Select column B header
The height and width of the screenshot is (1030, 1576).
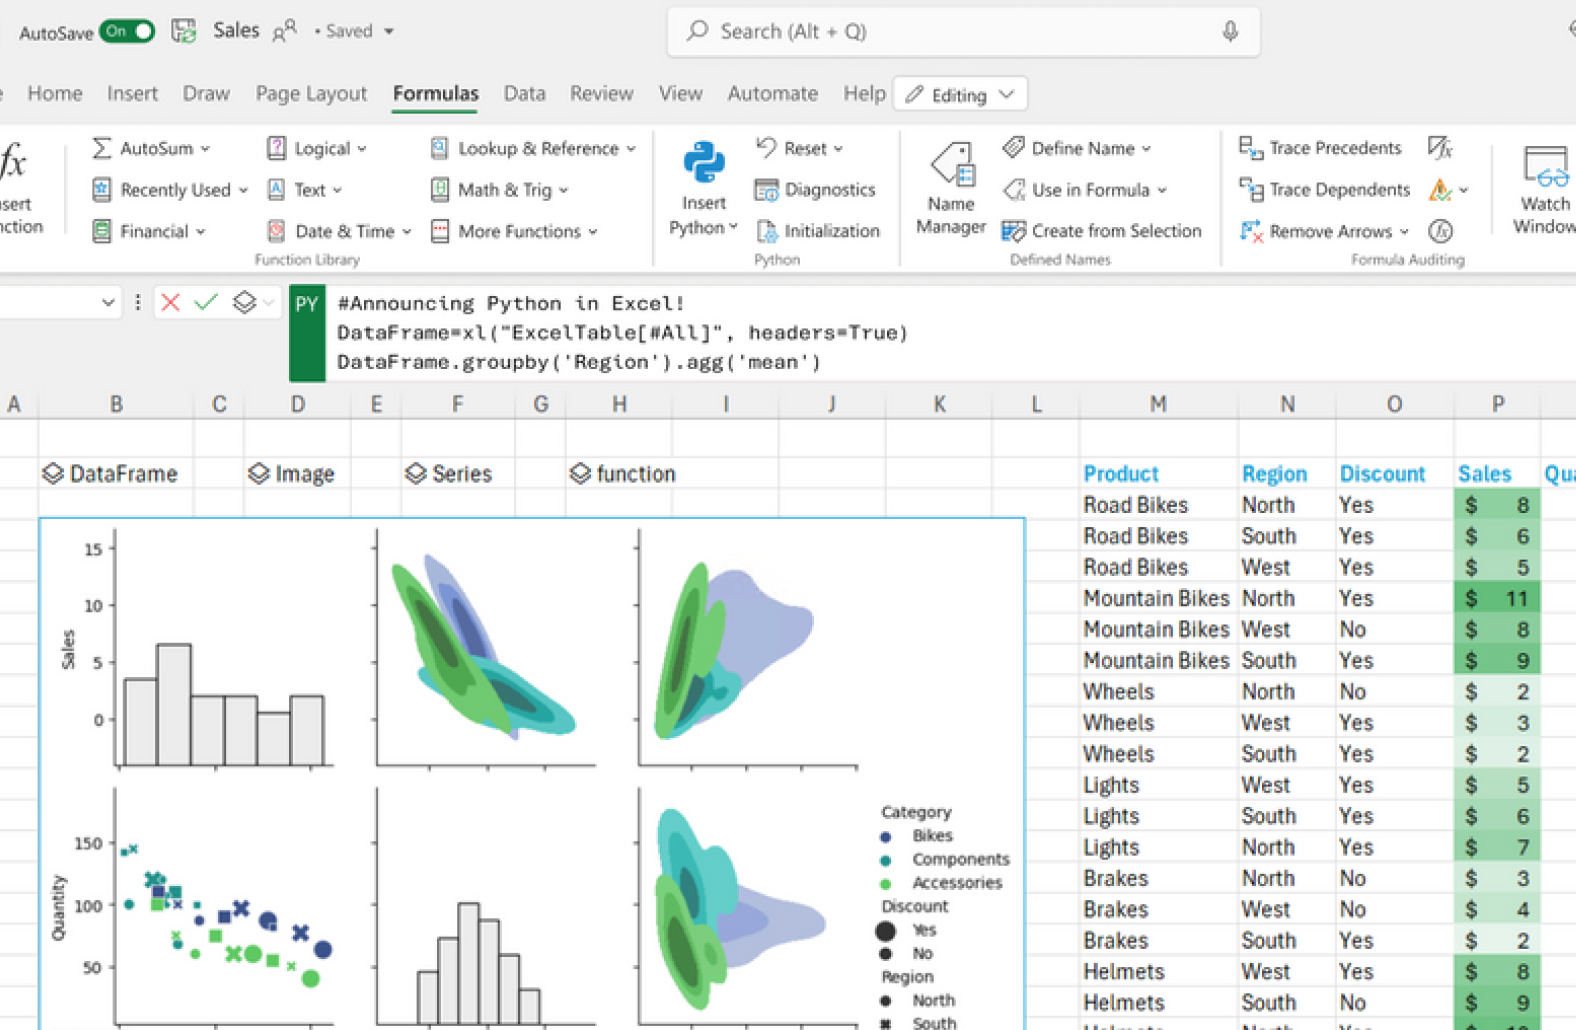116,404
